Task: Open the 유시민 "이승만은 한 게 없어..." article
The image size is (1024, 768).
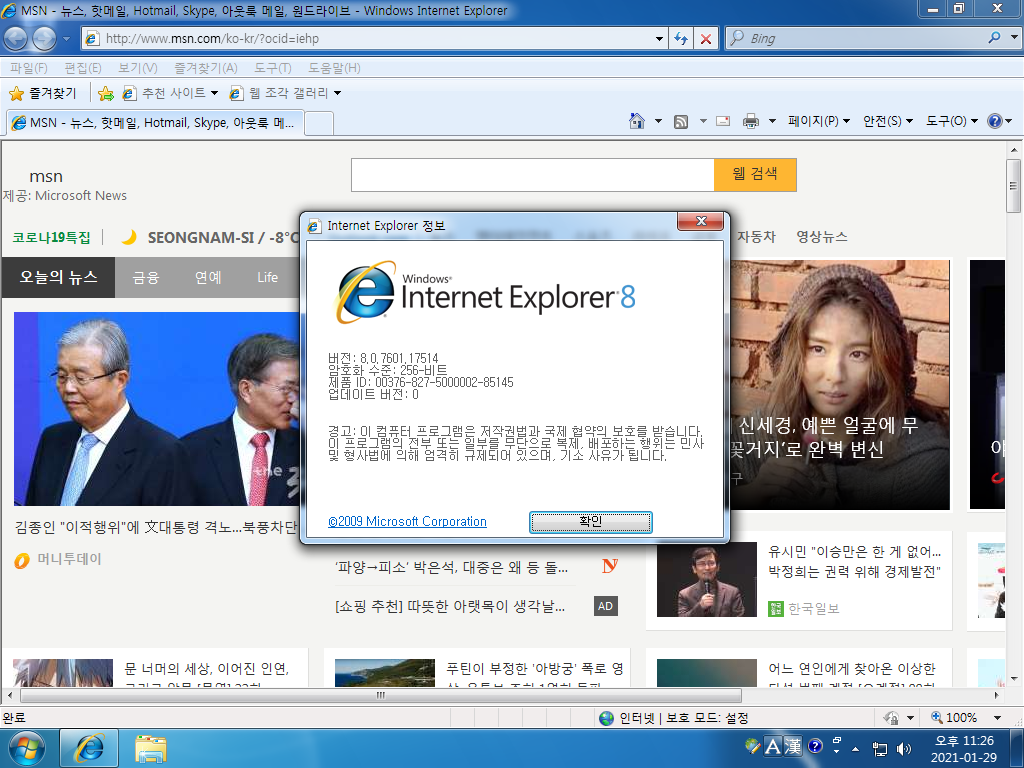Action: click(x=854, y=562)
